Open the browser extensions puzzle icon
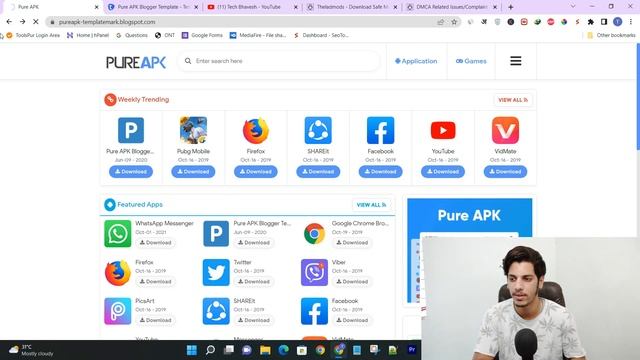 click(591, 22)
